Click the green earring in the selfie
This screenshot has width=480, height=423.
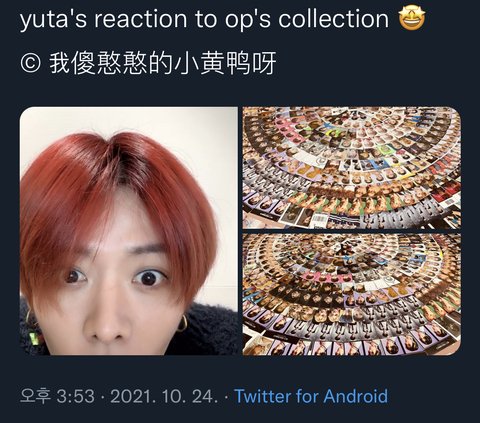34,337
